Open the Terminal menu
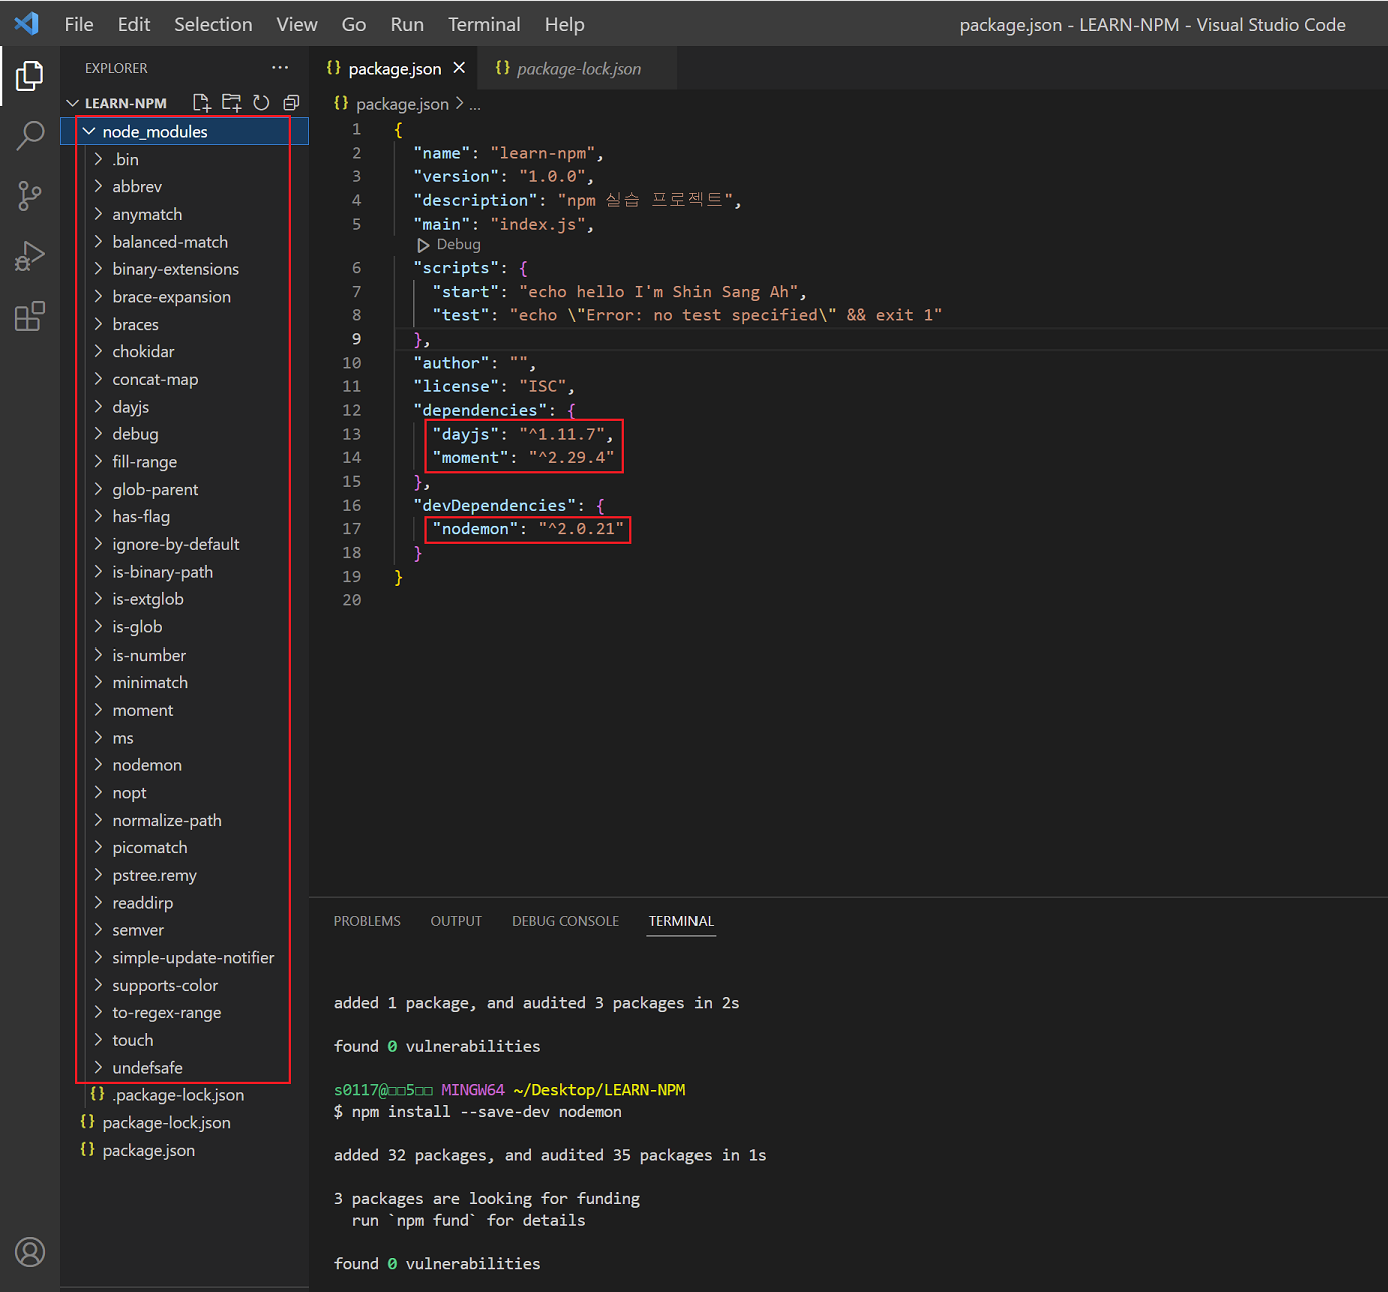 pyautogui.click(x=484, y=24)
